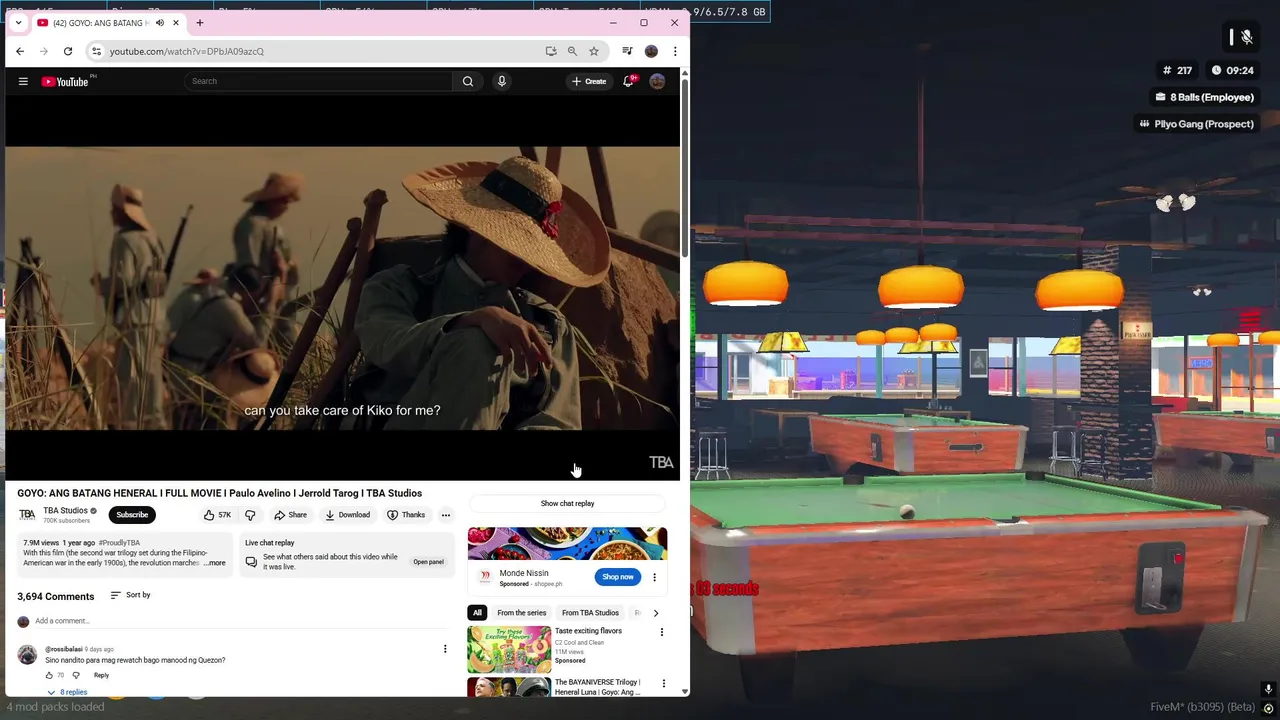Click the browser address bar URL

(187, 51)
